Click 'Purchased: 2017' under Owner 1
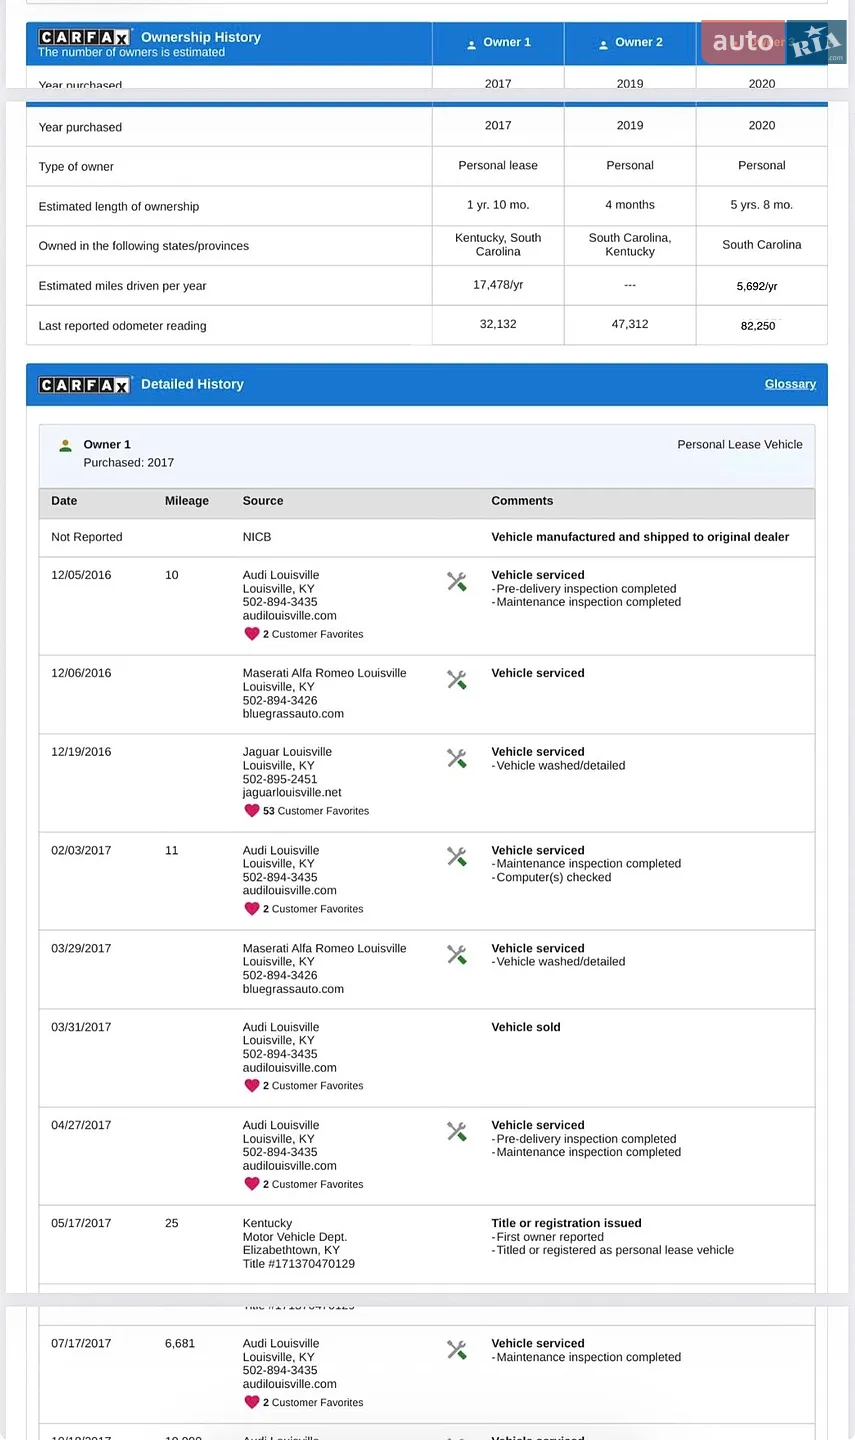The image size is (855, 1440). 129,463
